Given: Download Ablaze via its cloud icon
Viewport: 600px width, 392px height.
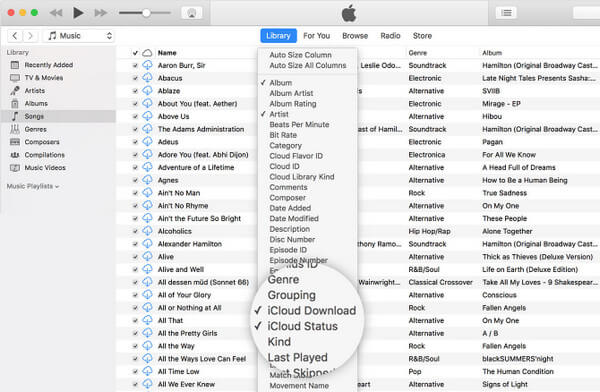Looking at the screenshot, I should [x=147, y=91].
